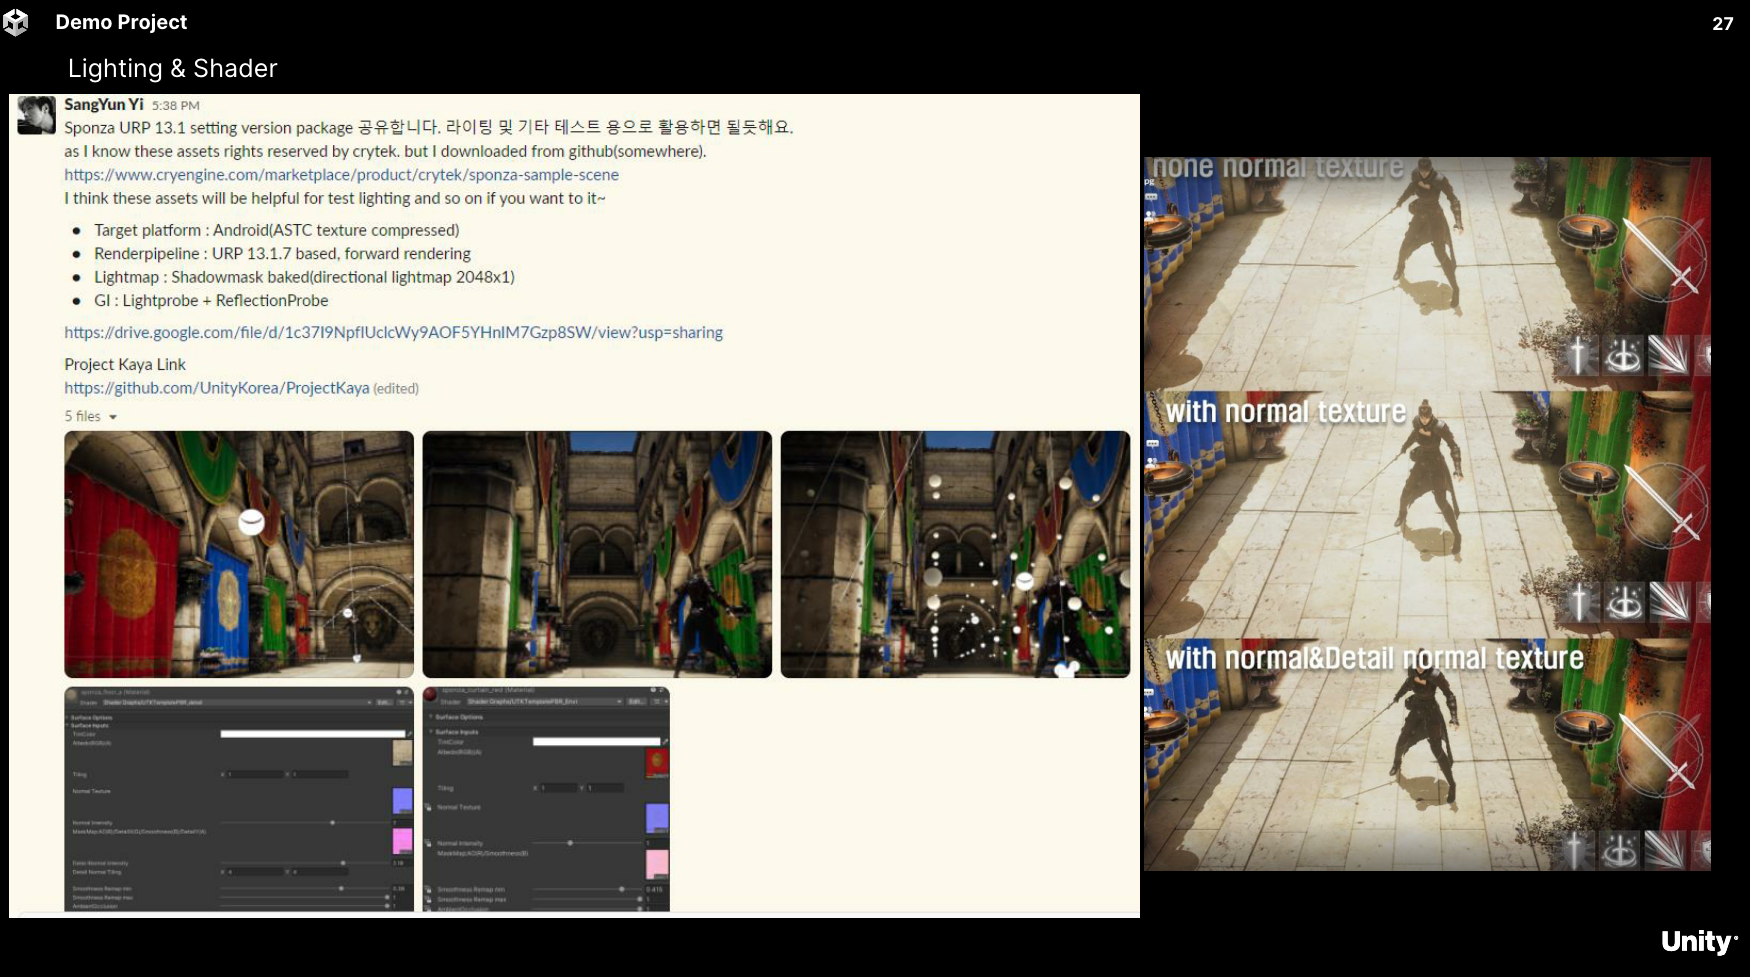Click the attack sword icon in with normal texture view
Viewport: 1750px width, 977px height.
point(1663,505)
